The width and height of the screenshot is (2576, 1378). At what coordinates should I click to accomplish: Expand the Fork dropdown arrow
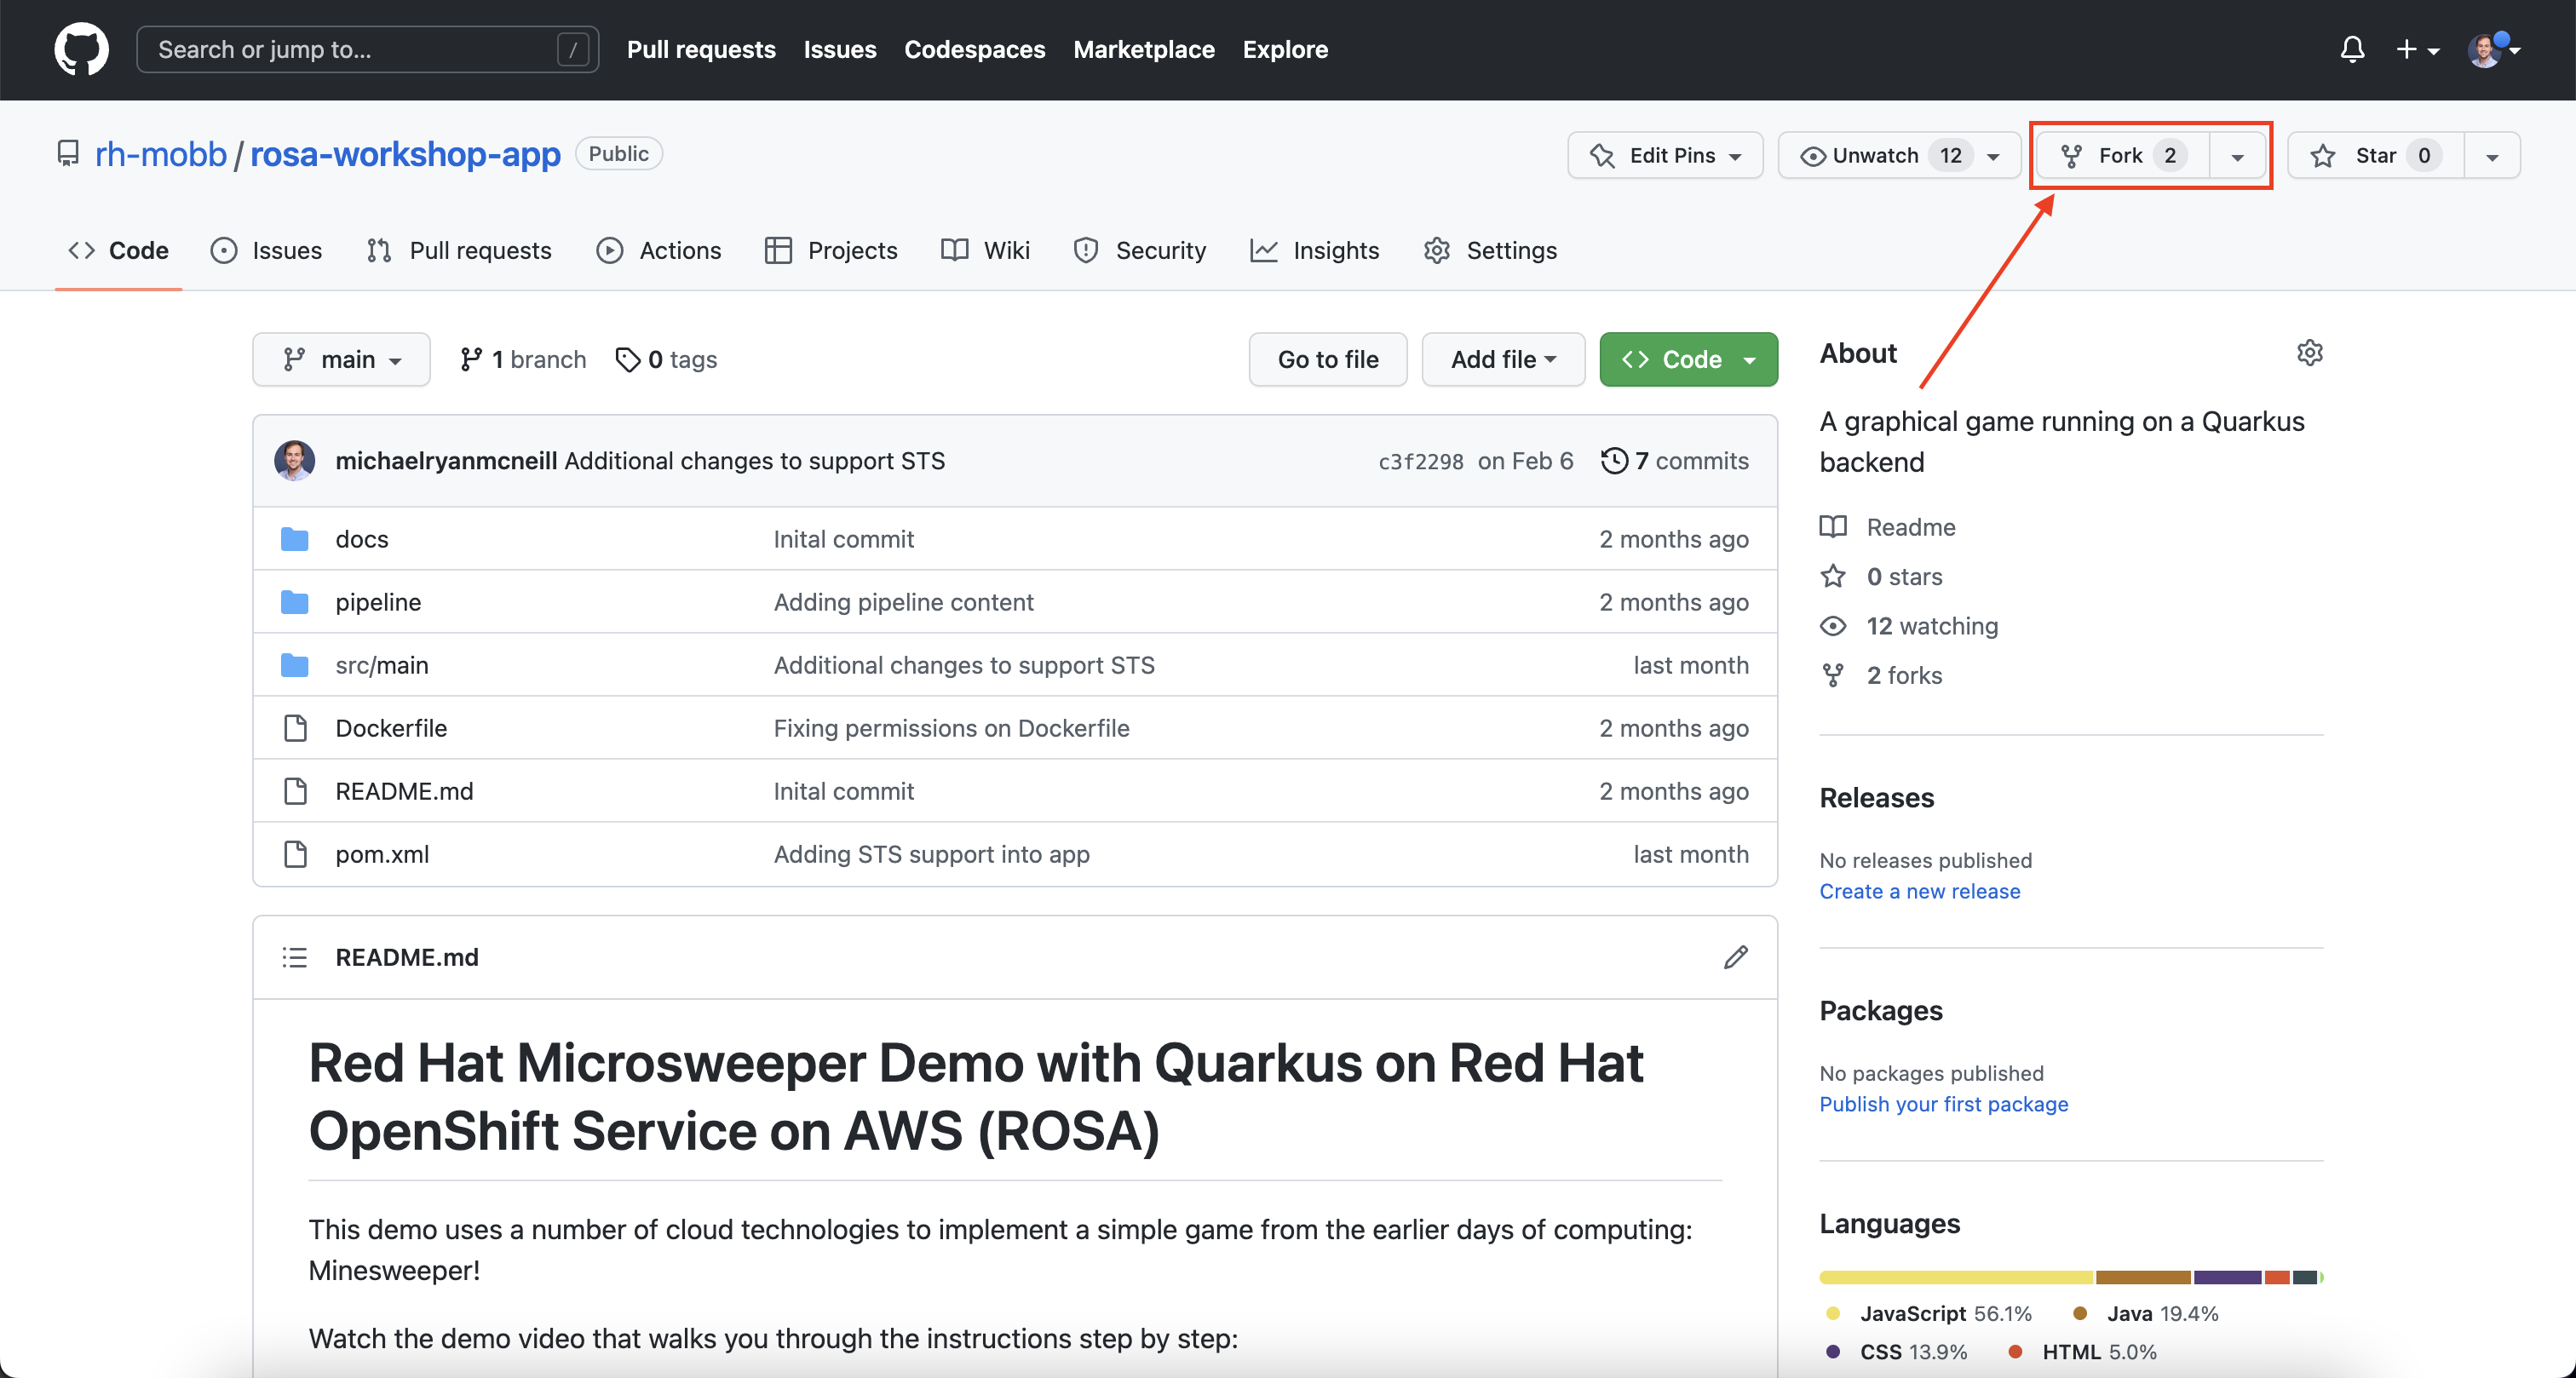click(2238, 155)
